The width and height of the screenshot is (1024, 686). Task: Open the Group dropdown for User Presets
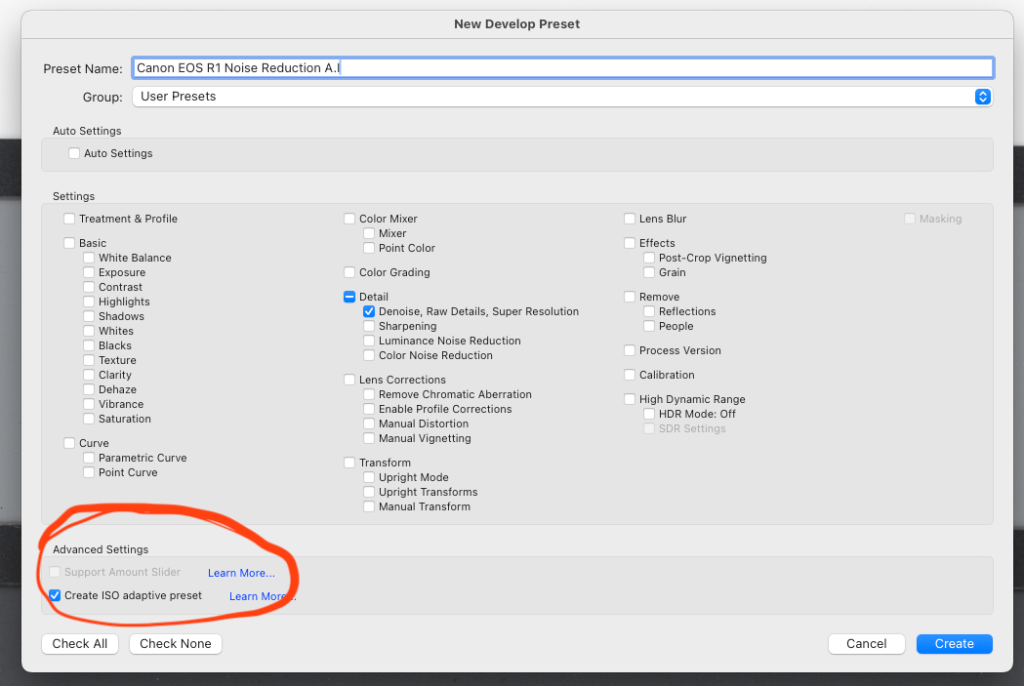point(562,97)
